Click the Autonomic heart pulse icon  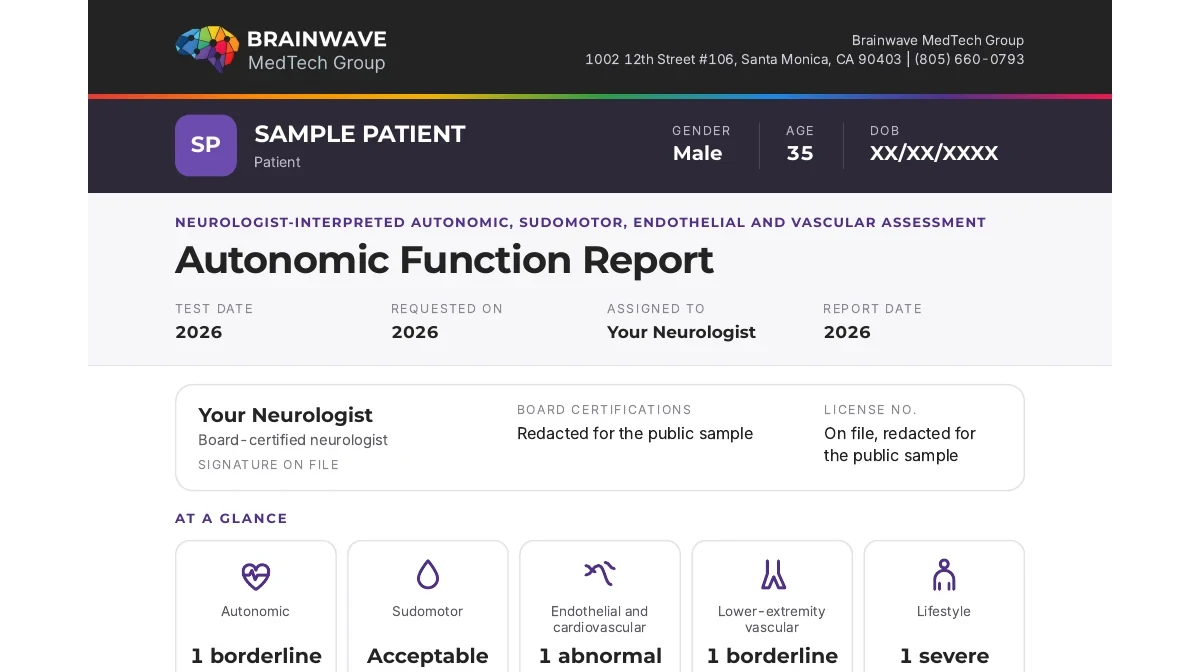point(256,575)
